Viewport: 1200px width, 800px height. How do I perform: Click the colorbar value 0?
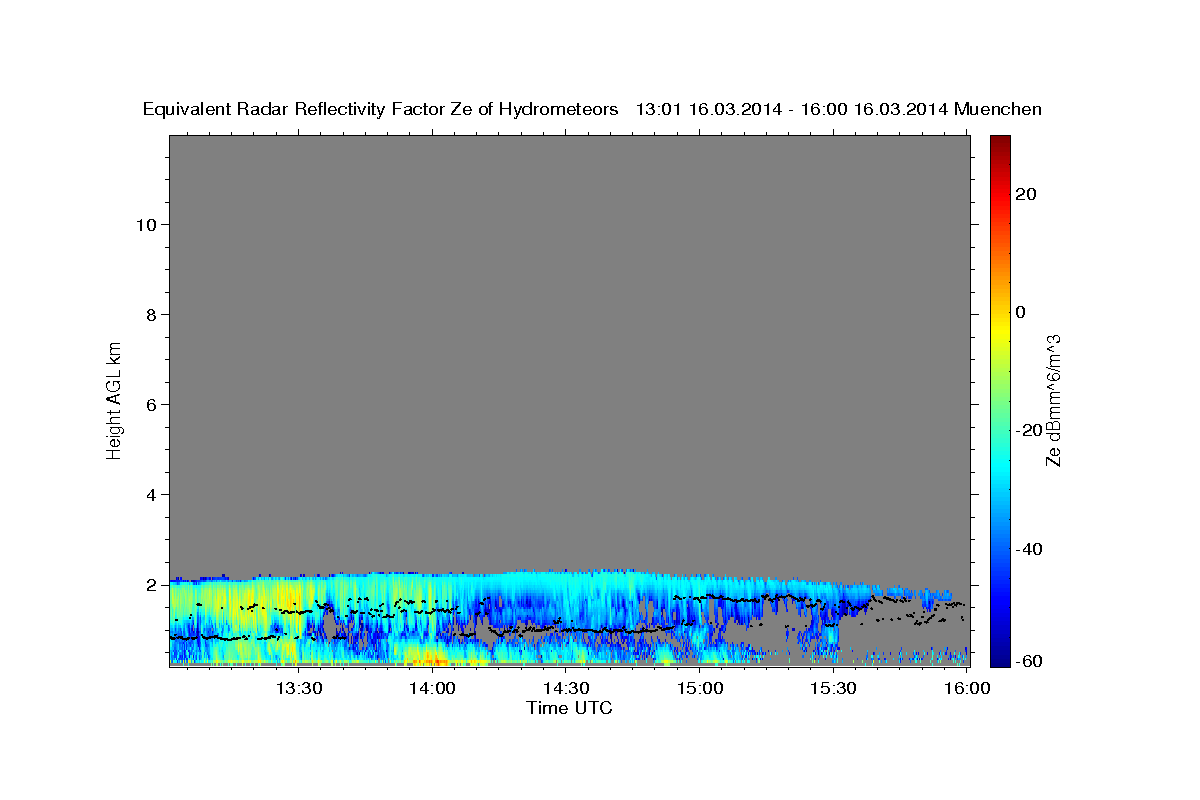pos(1021,312)
